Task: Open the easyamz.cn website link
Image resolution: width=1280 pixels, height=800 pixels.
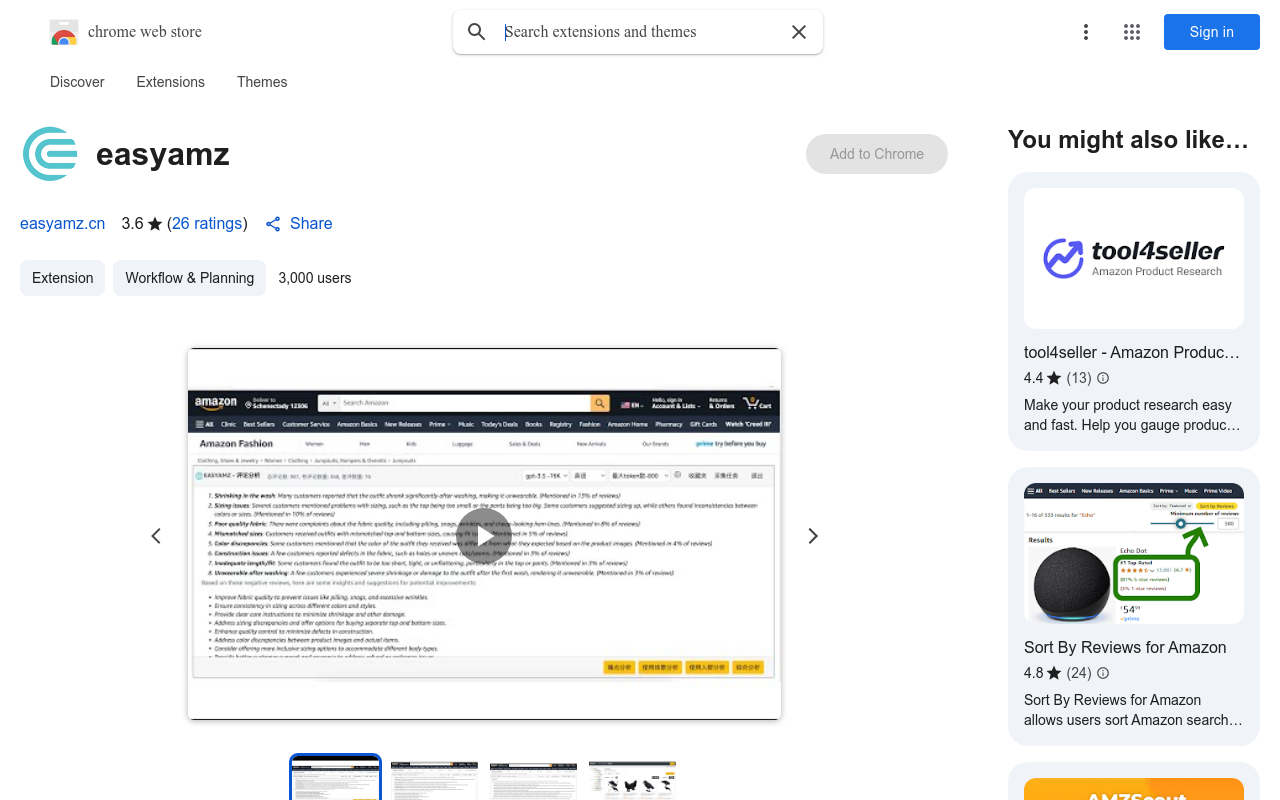Action: coord(62,224)
